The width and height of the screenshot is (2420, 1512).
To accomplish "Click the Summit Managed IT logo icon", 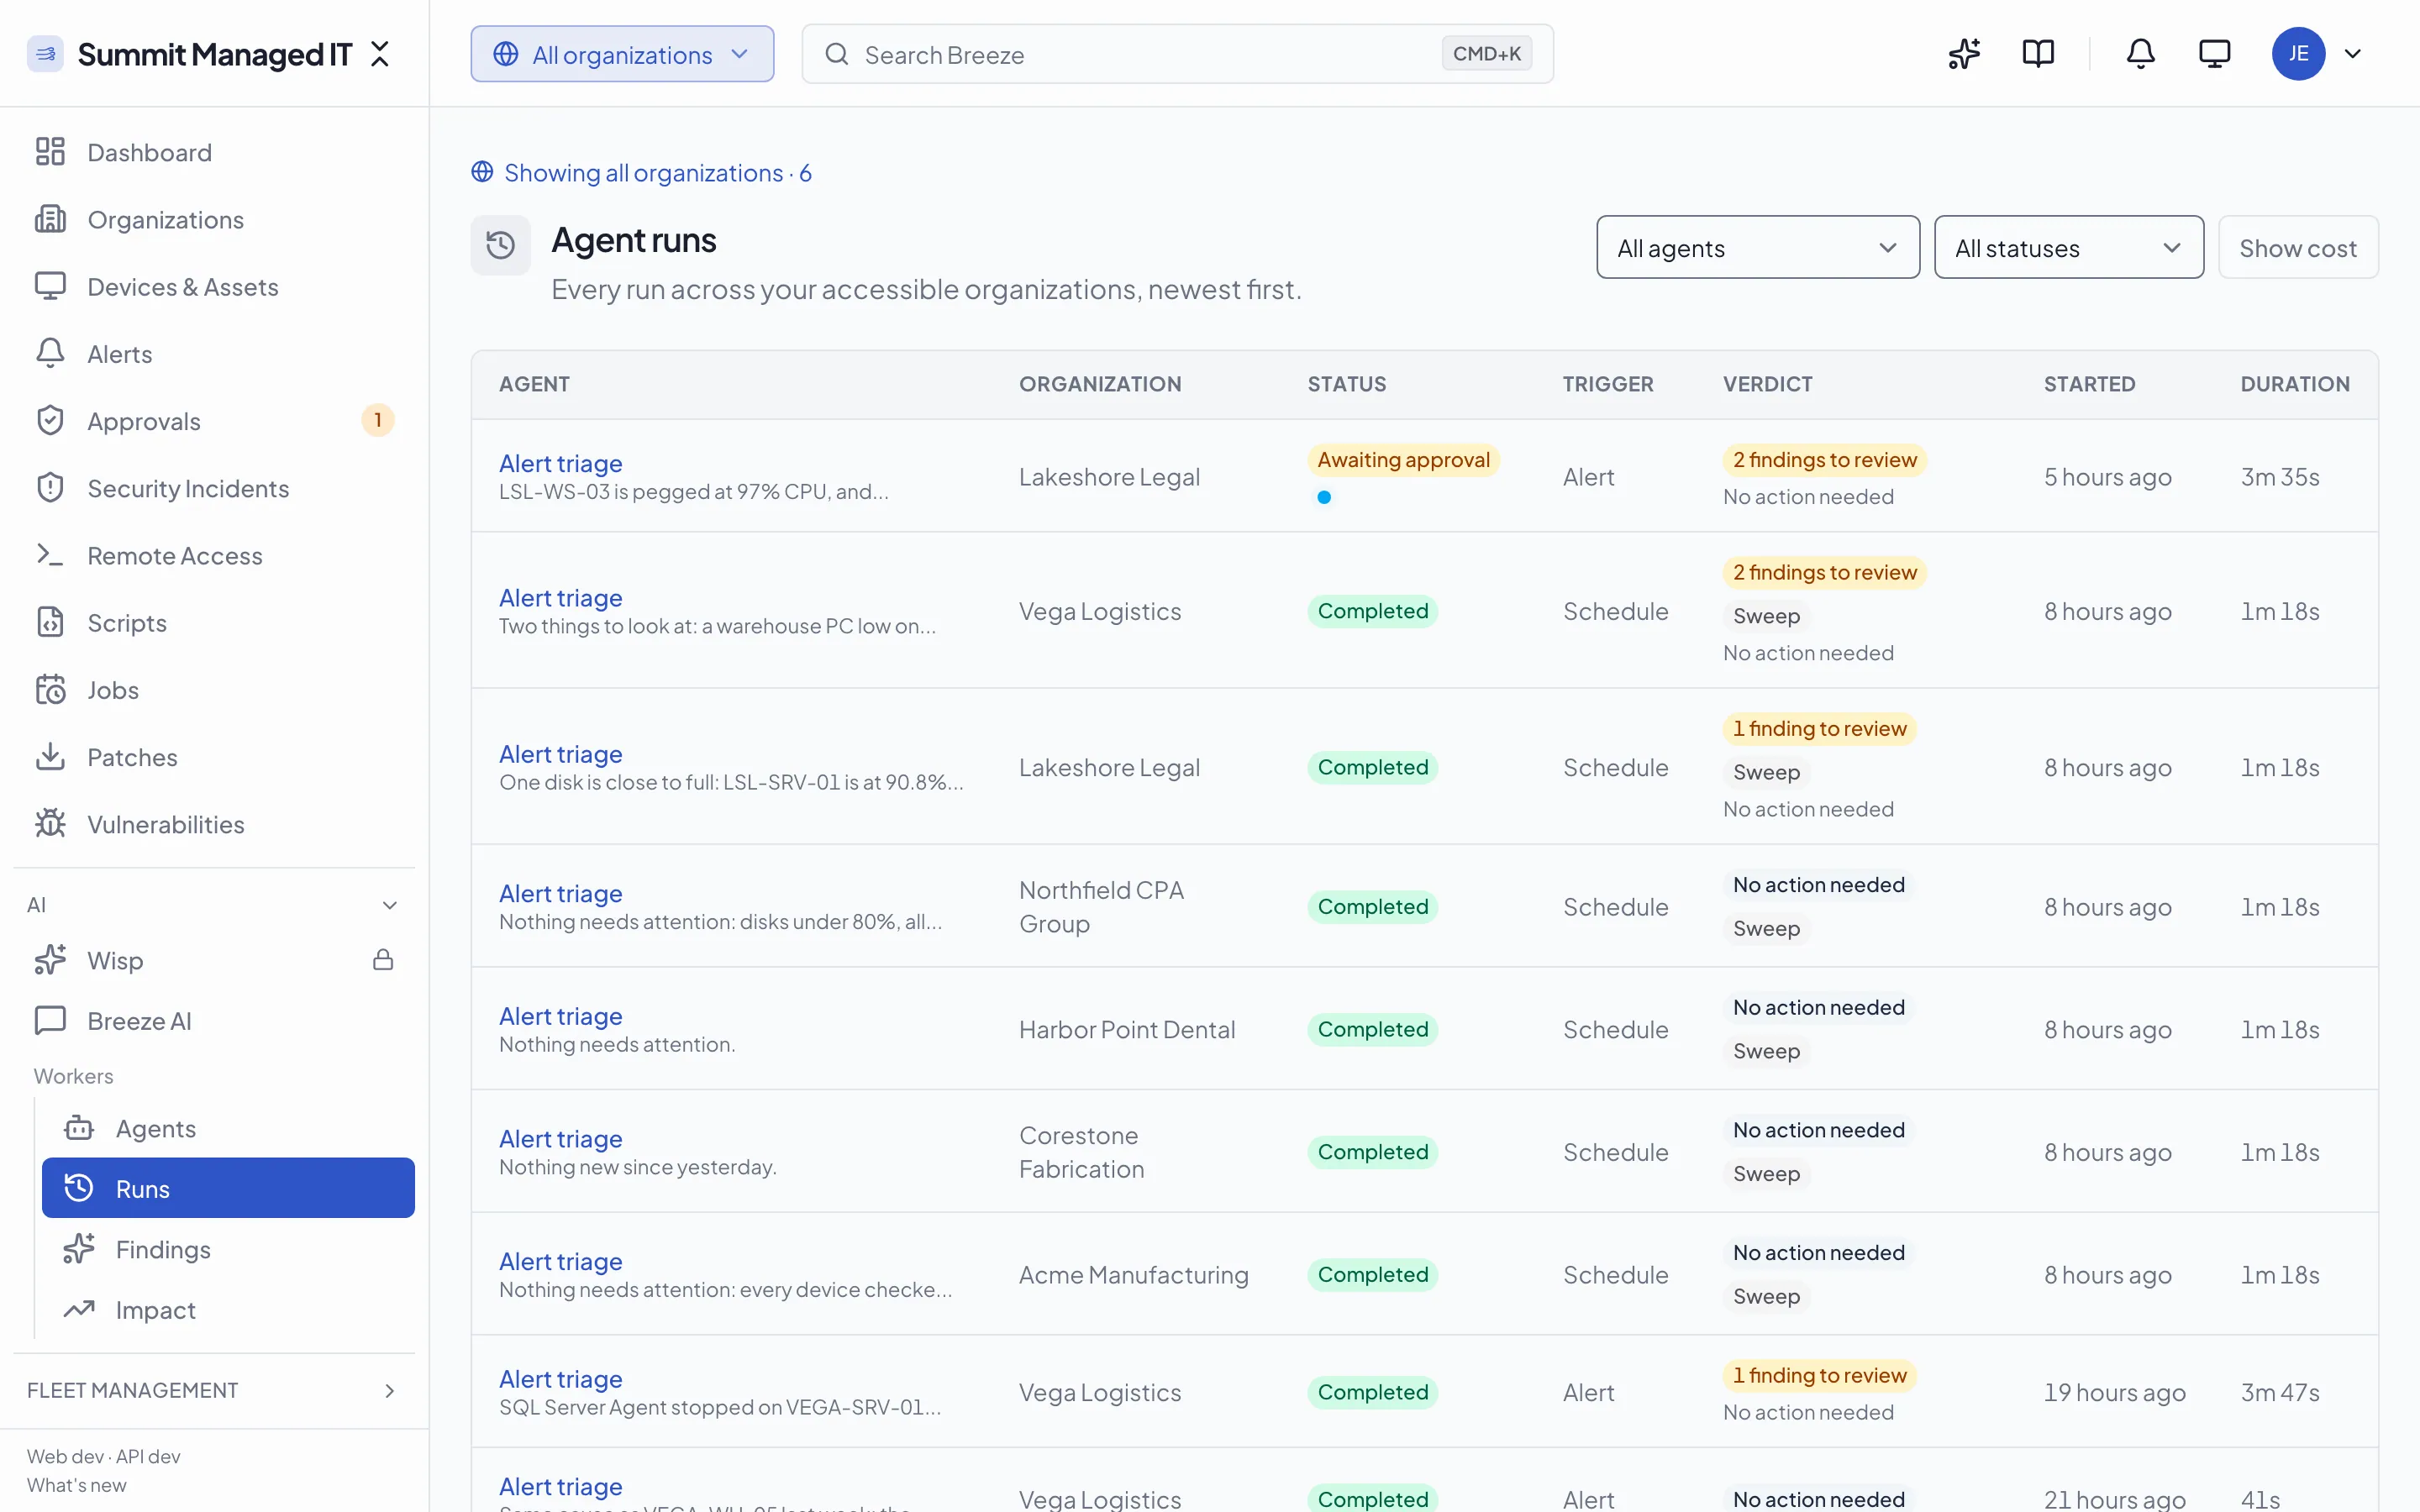I will (x=45, y=54).
